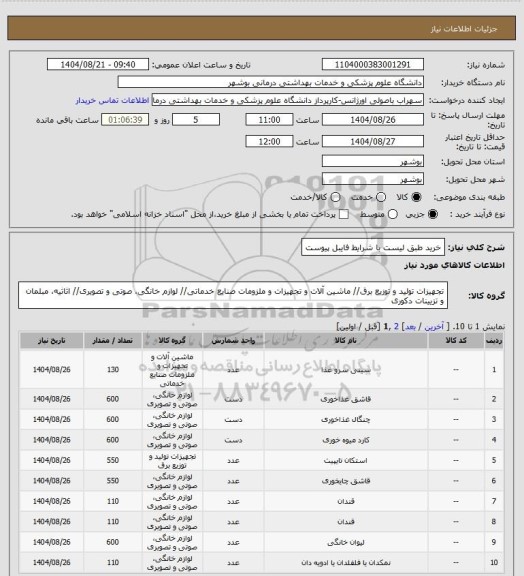The width and height of the screenshot is (524, 576).
Task: Click the item name کارد میوه خوری
Action: (x=345, y=440)
